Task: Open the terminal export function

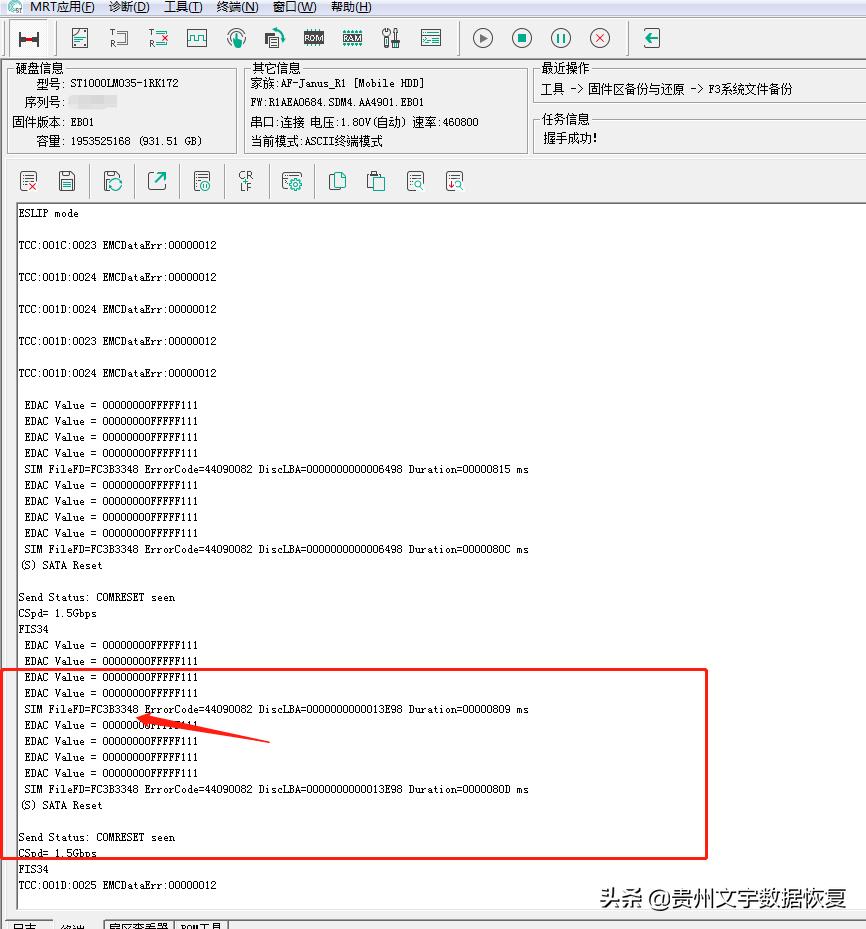Action: pos(157,181)
